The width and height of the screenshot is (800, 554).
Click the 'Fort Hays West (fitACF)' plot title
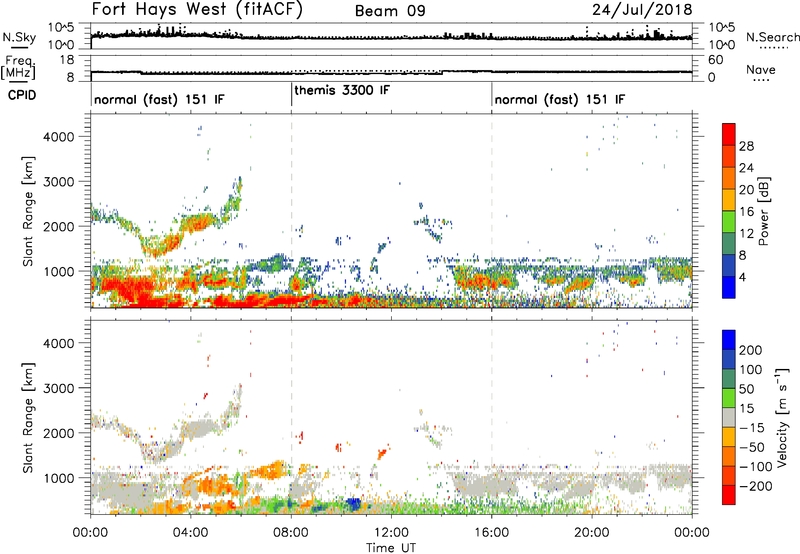(197, 10)
